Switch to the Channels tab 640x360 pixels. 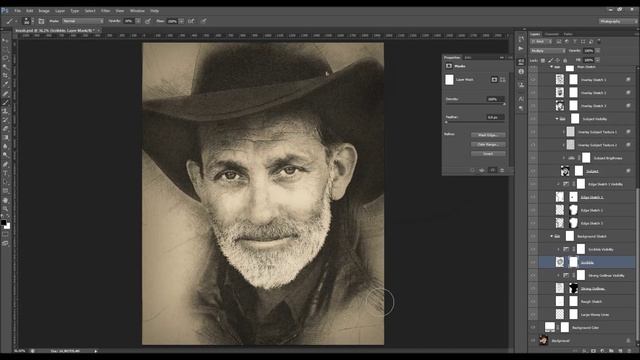click(x=552, y=34)
